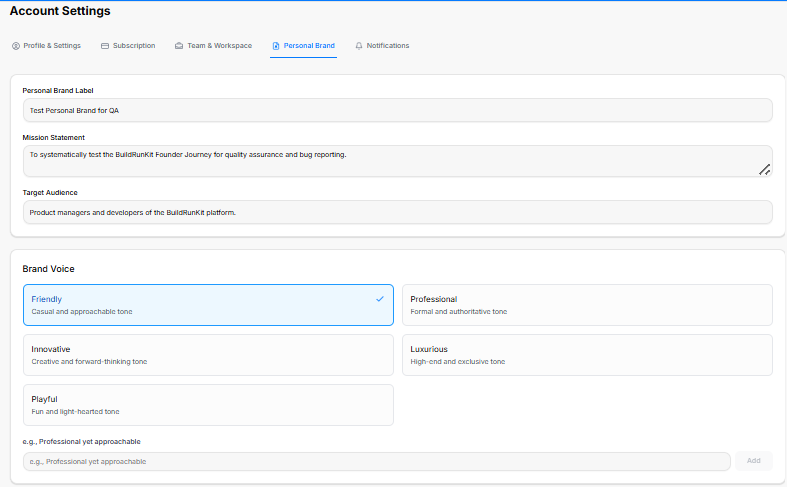Viewport: 787px width, 487px height.
Task: Select the Friendly brand voice option
Action: [x=208, y=305]
